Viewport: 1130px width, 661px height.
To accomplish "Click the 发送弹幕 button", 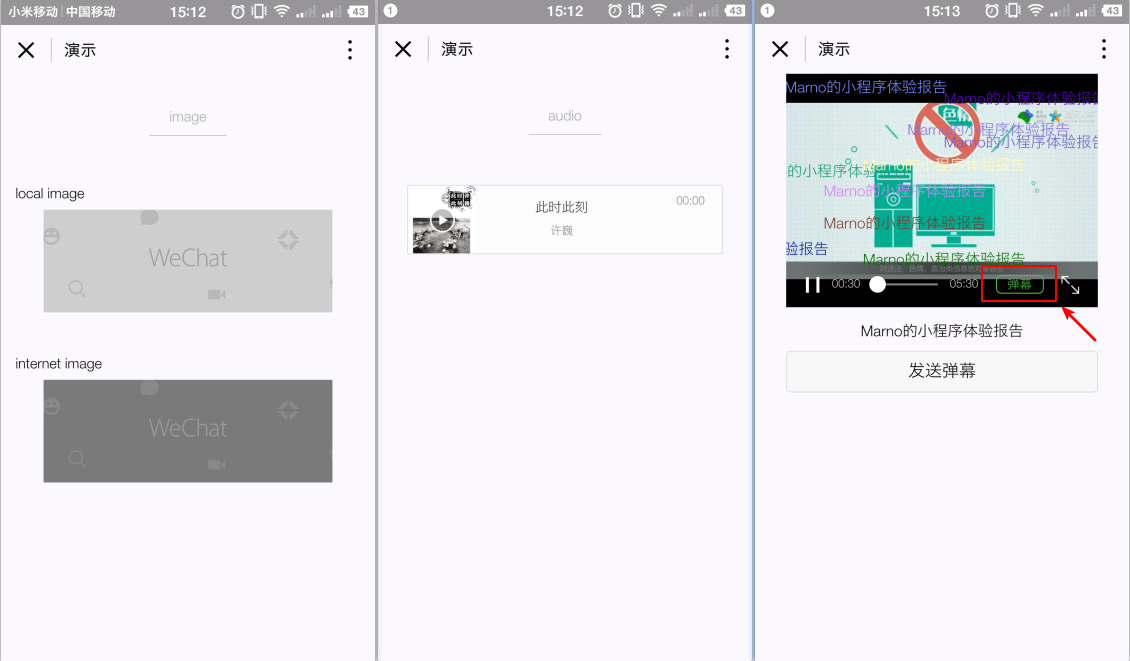I will (941, 371).
